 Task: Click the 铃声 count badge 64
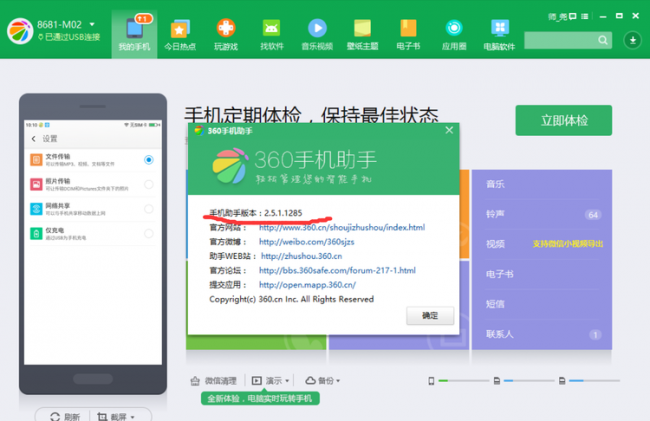[x=593, y=215]
